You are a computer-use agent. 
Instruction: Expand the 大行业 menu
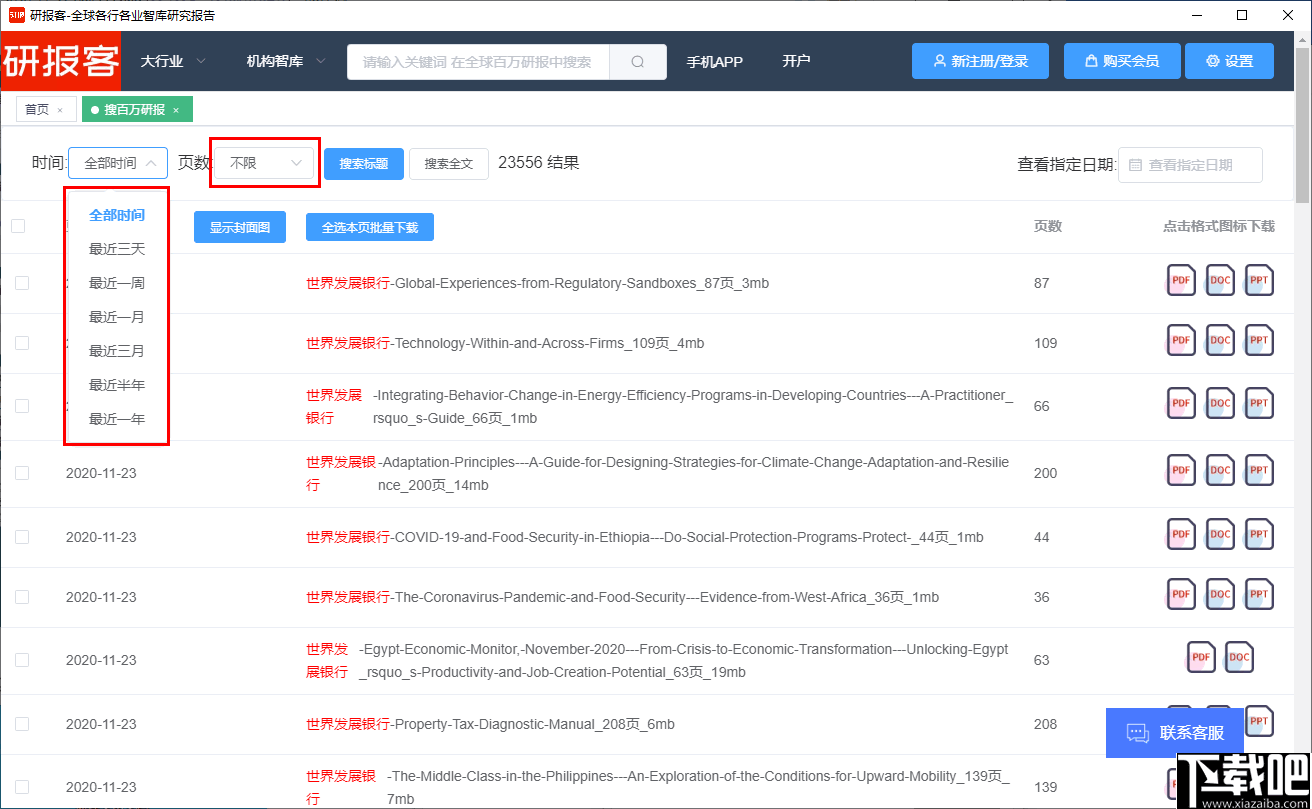173,61
